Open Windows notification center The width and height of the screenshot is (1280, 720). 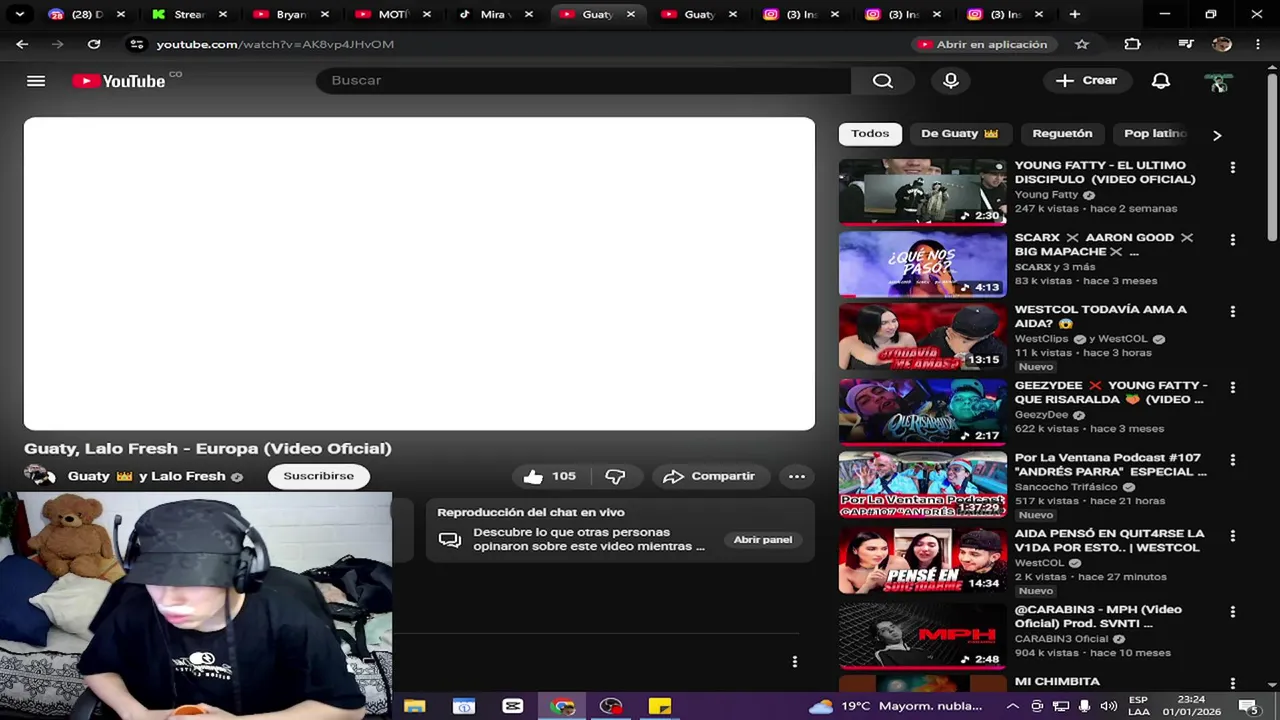(x=1250, y=706)
